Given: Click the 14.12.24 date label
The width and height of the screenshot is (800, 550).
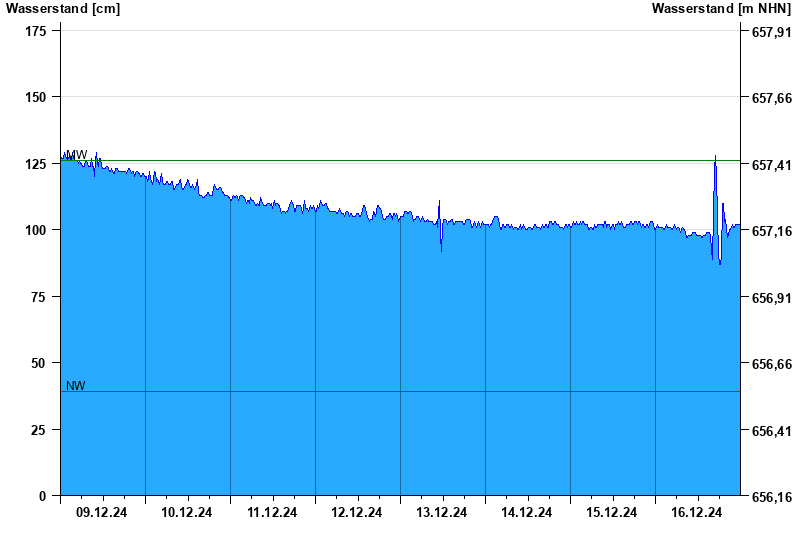Looking at the screenshot, I should pos(526,512).
